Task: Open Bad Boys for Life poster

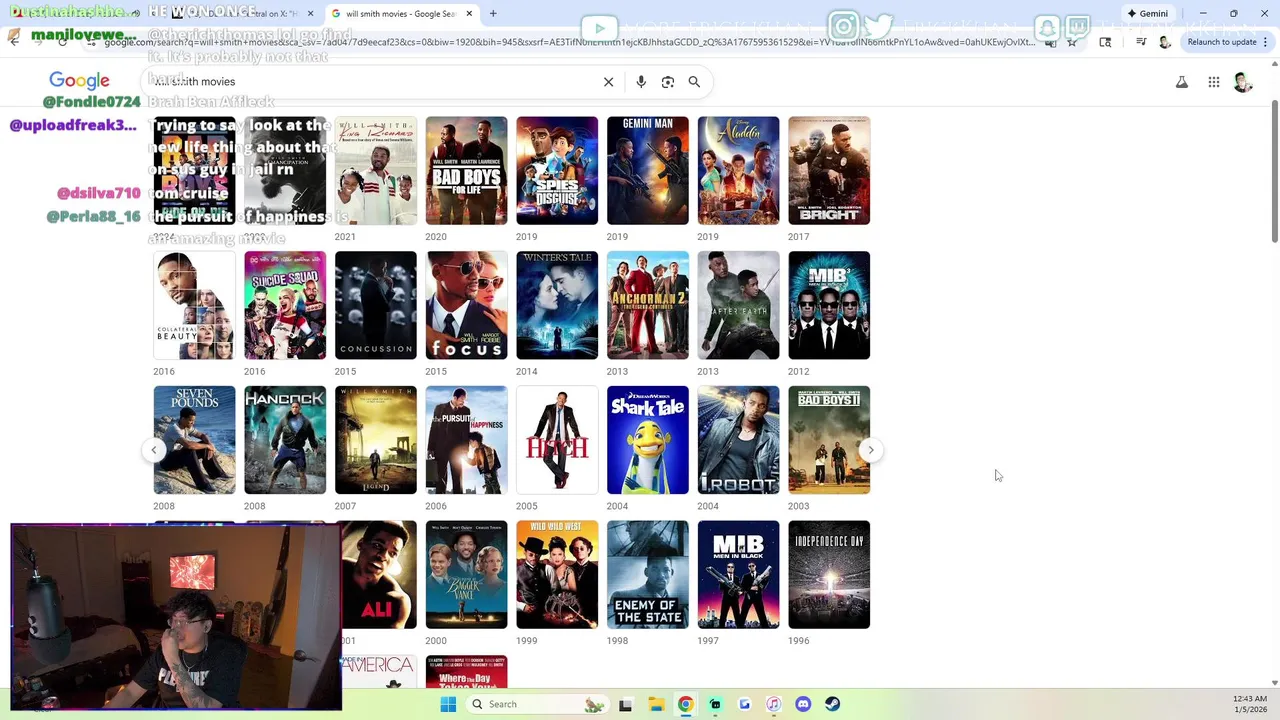Action: pyautogui.click(x=466, y=171)
